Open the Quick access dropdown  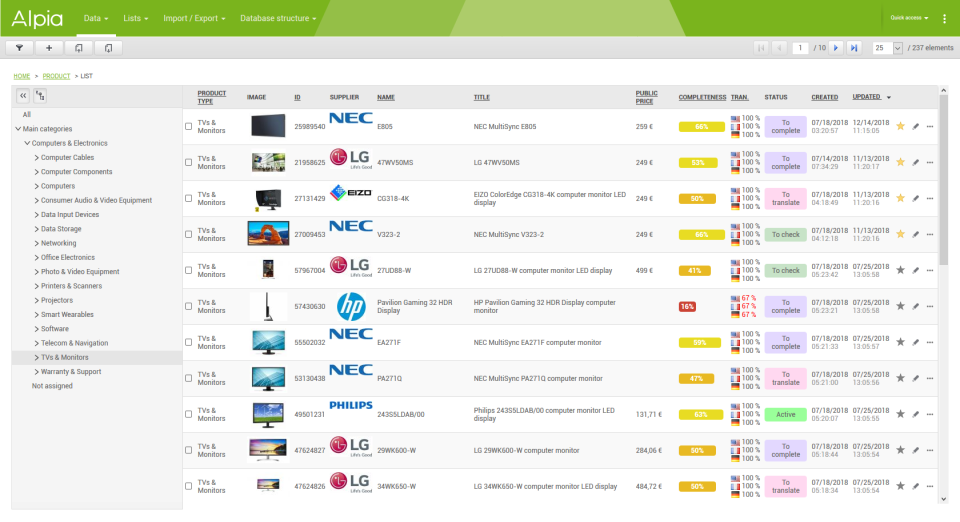909,18
